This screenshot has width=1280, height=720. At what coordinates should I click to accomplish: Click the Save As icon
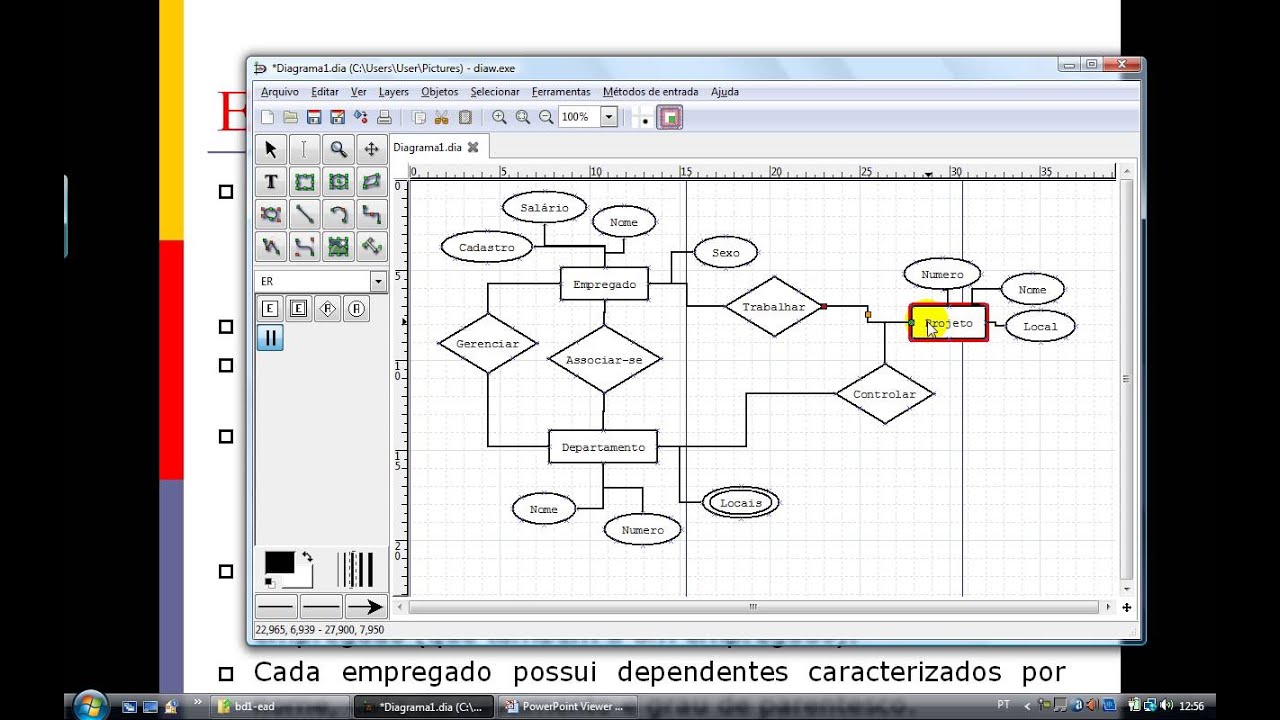click(337, 117)
